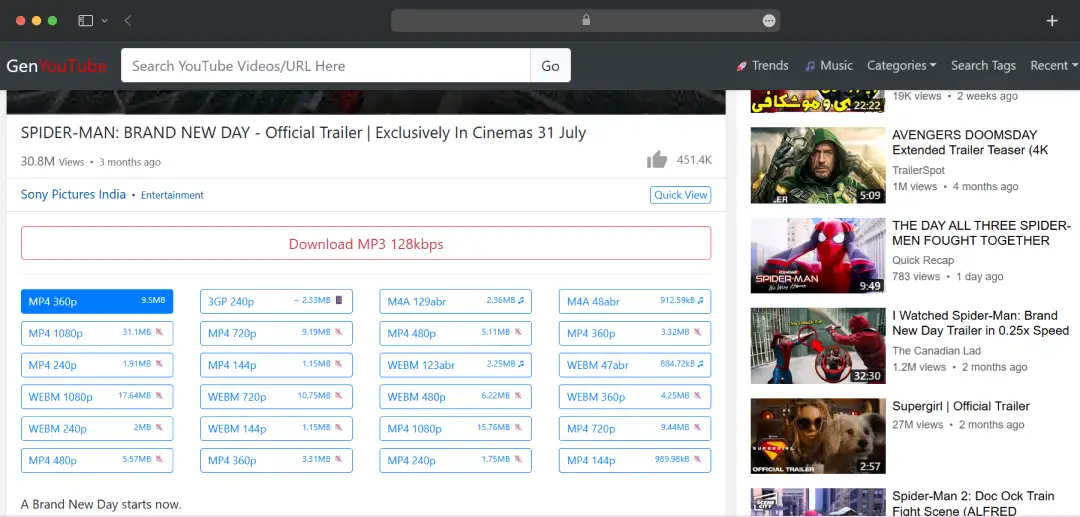
Task: Open a new tab with plus icon
Action: [1052, 21]
